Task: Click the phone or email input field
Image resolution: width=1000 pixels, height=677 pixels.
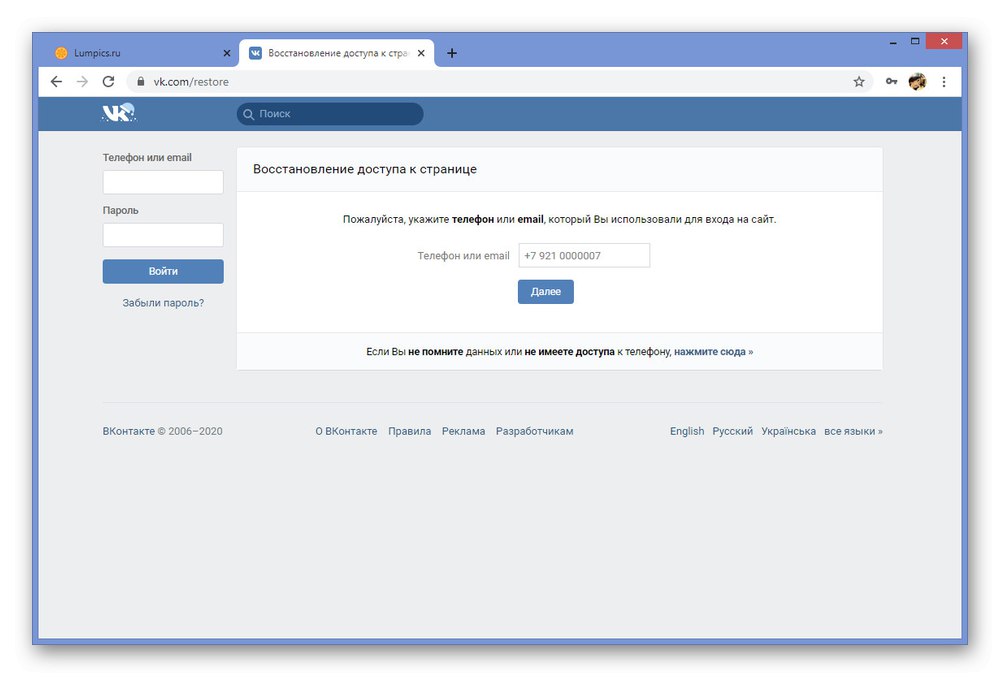Action: click(584, 255)
